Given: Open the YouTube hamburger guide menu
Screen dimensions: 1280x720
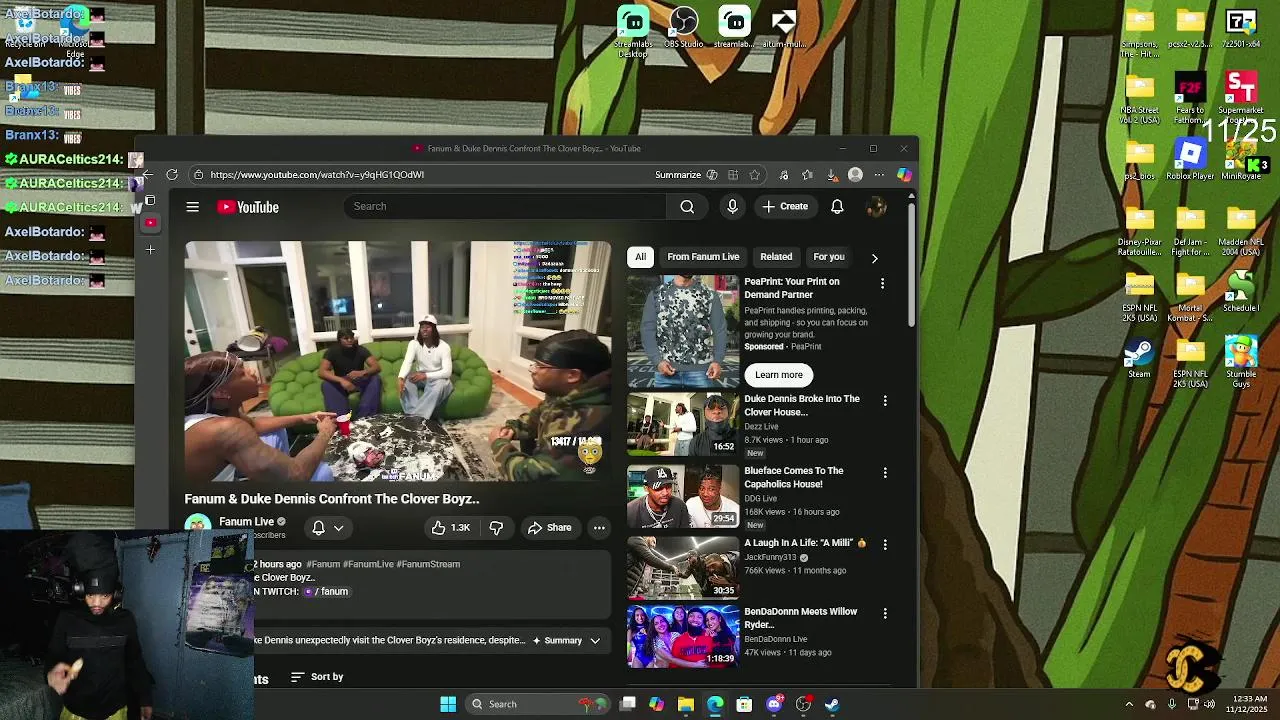Looking at the screenshot, I should pos(192,207).
